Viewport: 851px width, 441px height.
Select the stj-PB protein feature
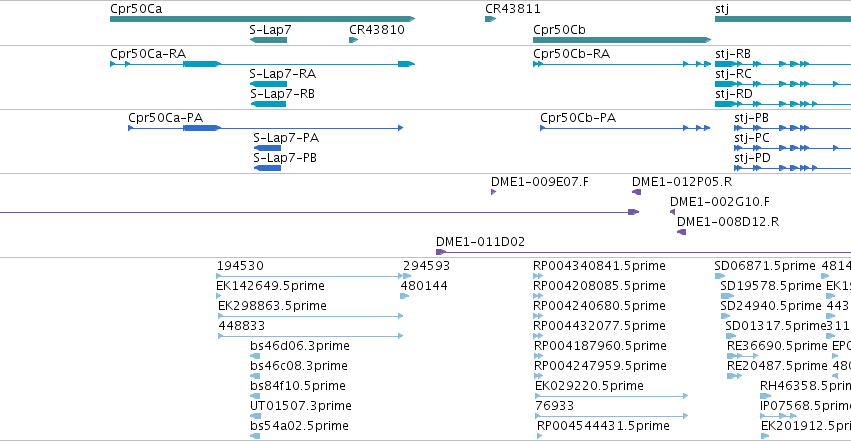click(792, 128)
